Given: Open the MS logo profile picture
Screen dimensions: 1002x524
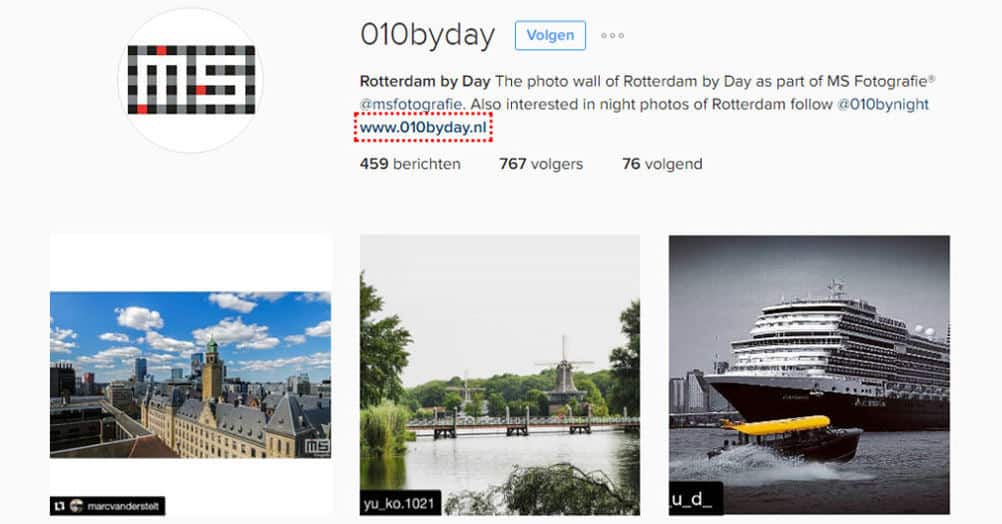Looking at the screenshot, I should click(x=190, y=81).
